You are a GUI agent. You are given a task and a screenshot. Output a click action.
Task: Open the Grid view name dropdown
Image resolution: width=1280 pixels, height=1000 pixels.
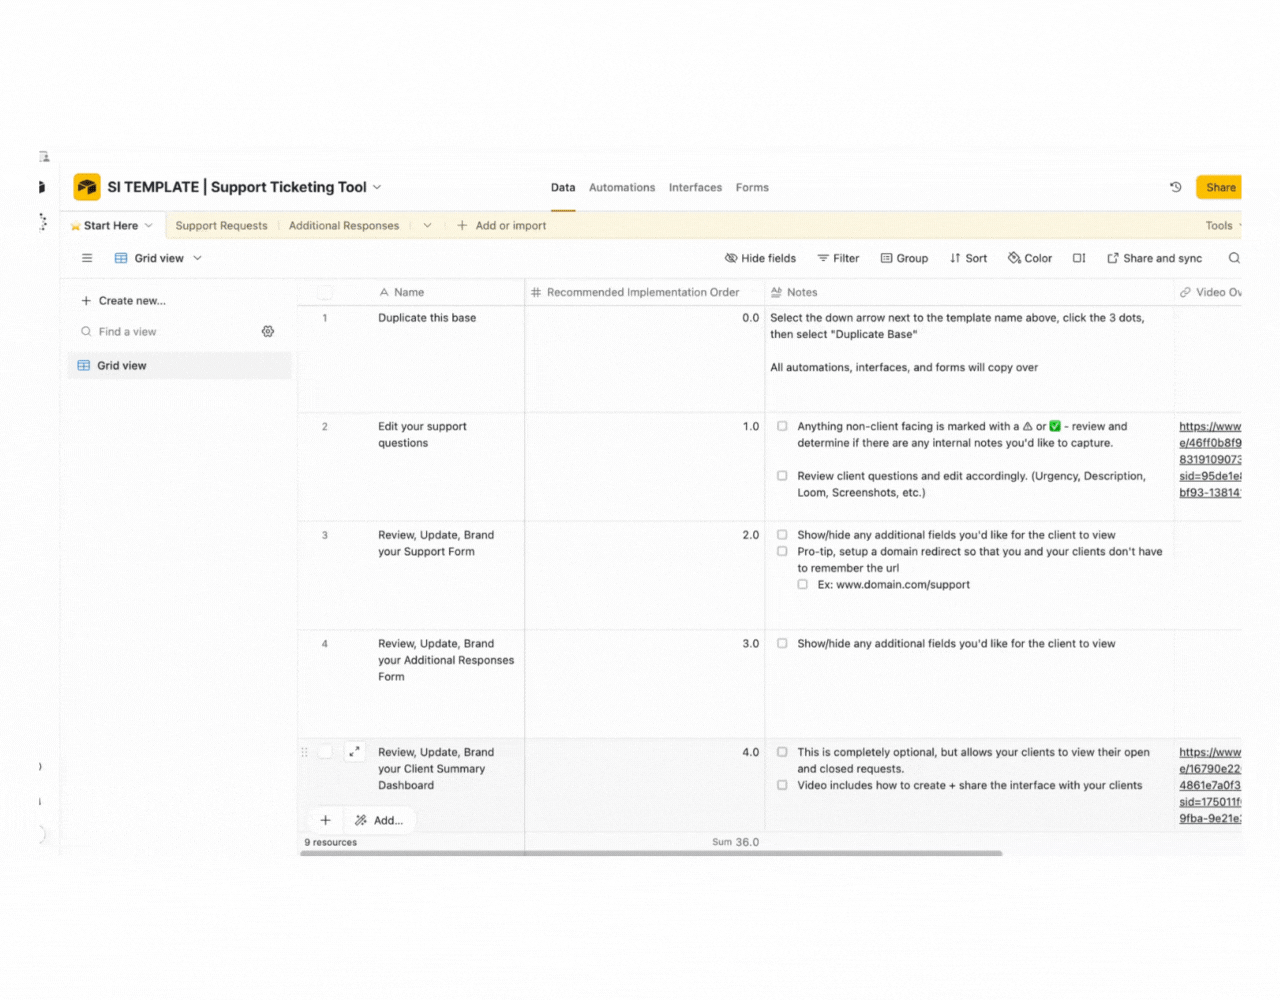click(x=198, y=258)
